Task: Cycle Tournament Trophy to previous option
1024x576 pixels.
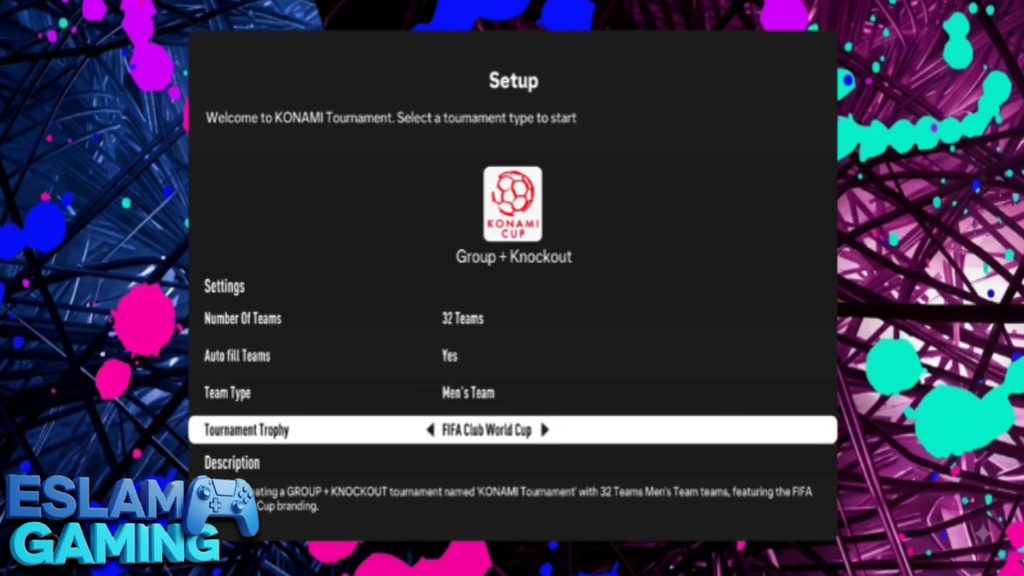Action: [430, 430]
